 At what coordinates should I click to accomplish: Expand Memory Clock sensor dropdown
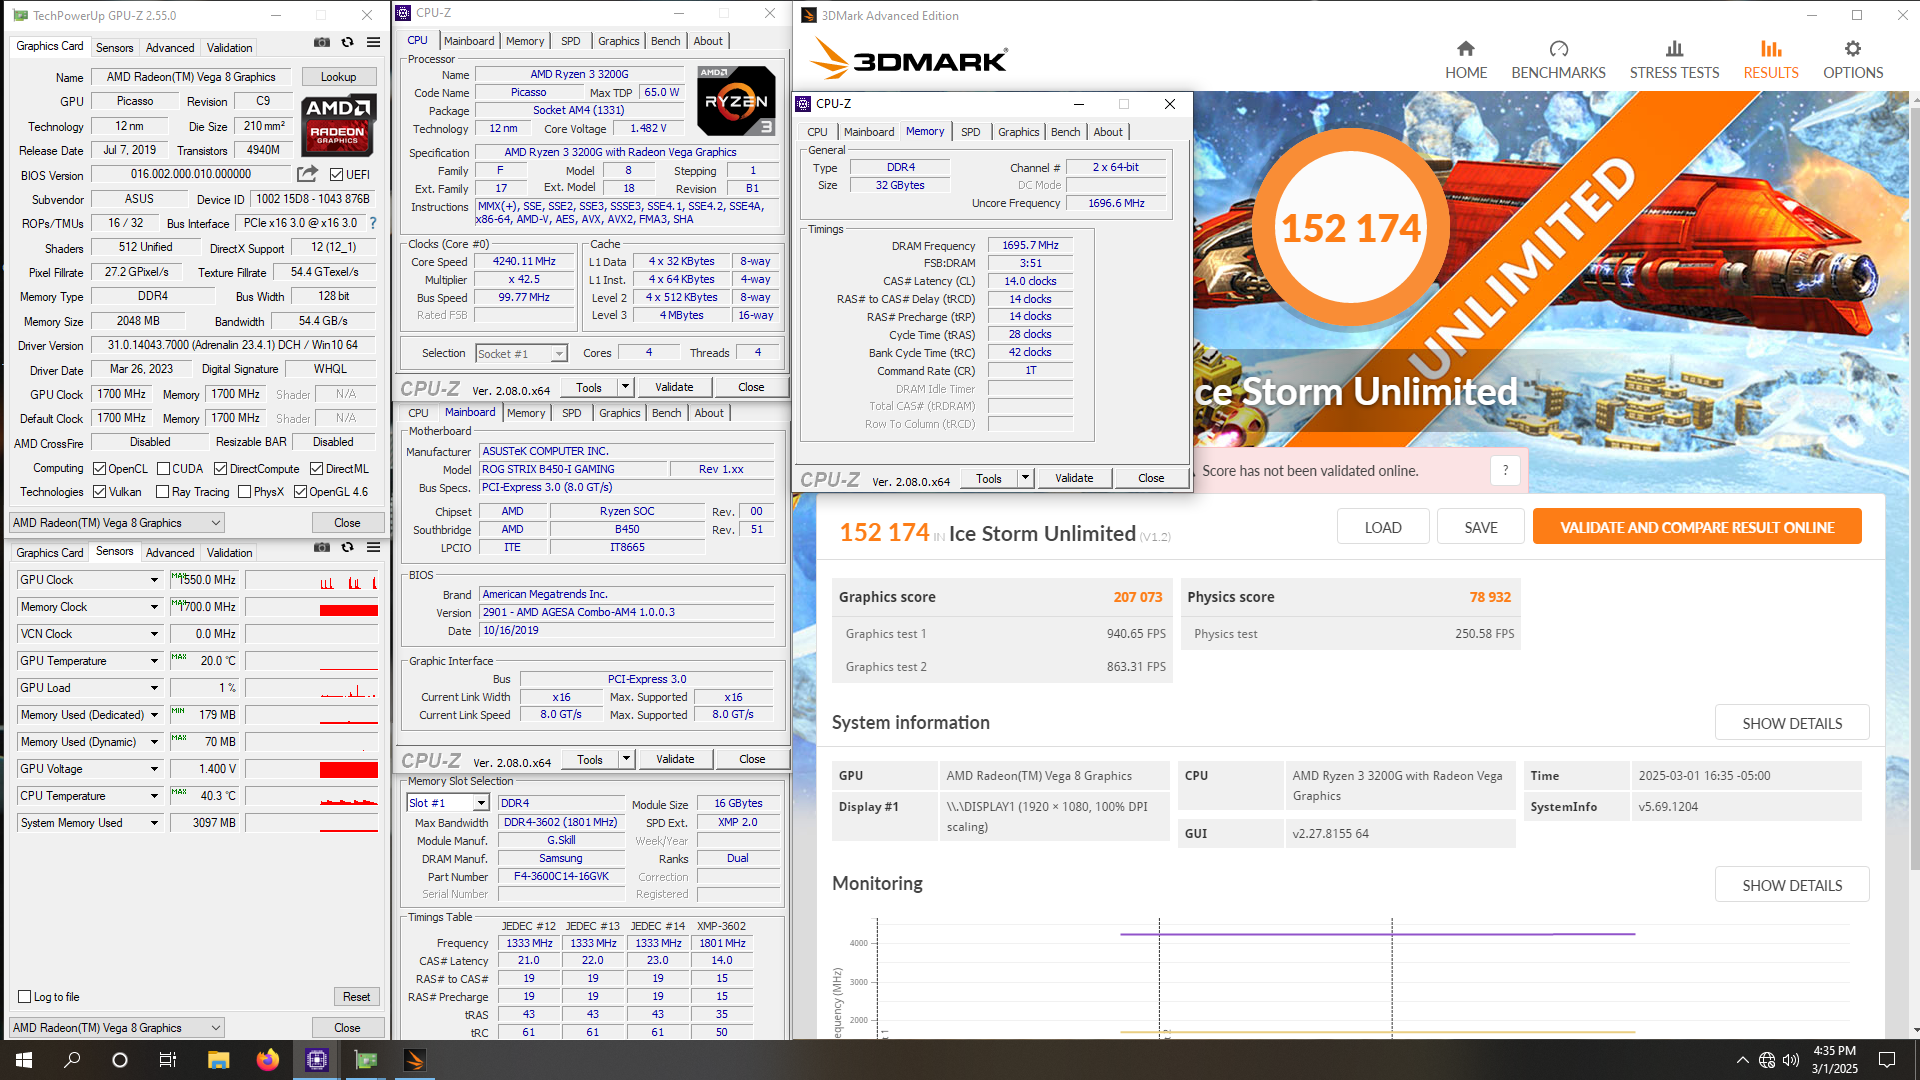(x=154, y=607)
